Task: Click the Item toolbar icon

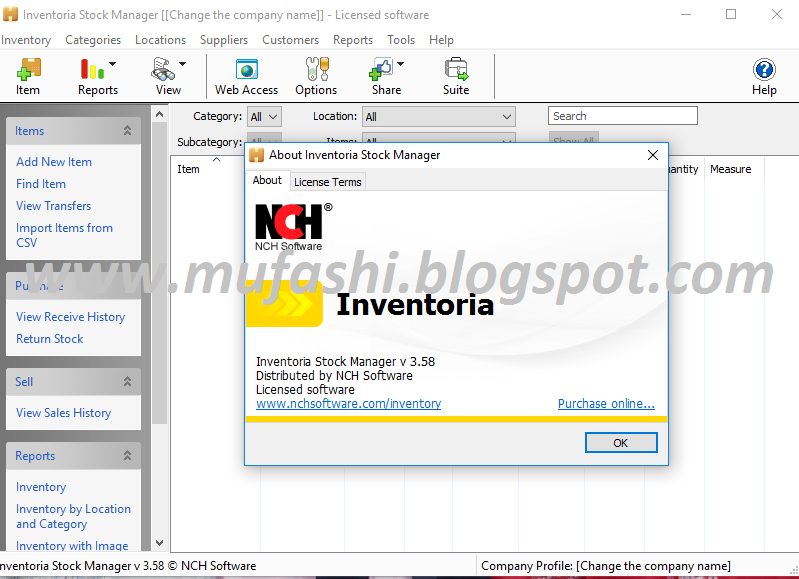Action: (x=28, y=69)
